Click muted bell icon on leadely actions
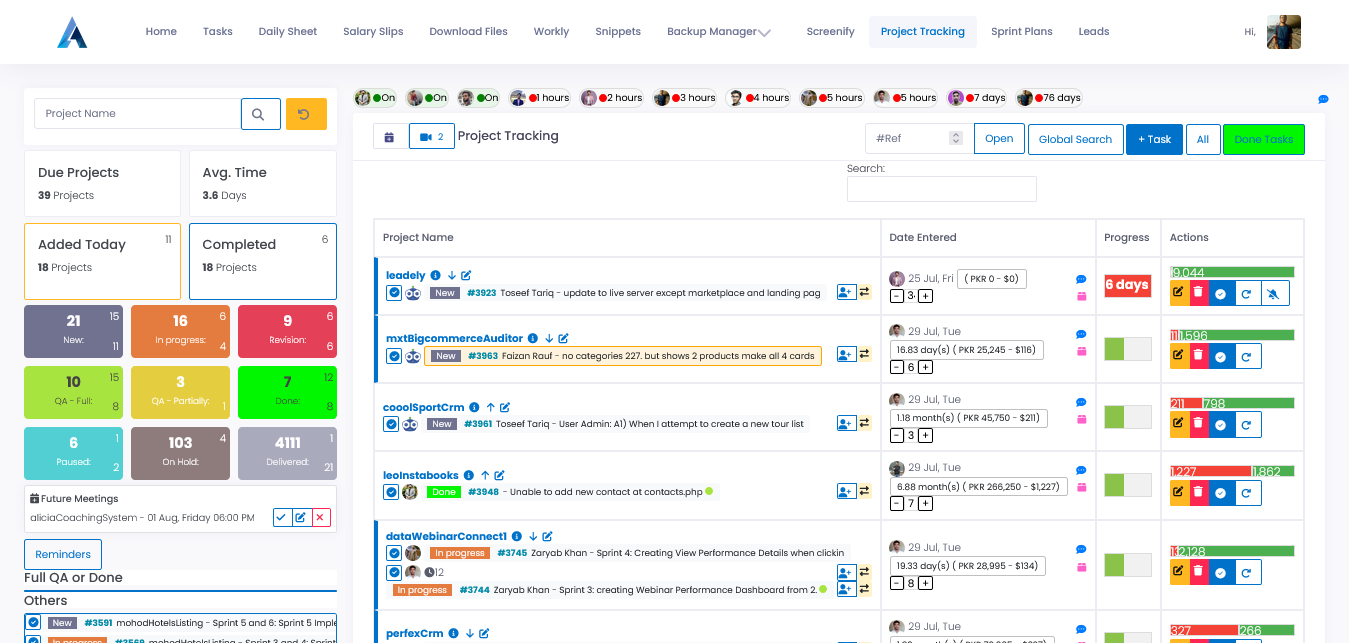The width and height of the screenshot is (1349, 643). [1275, 292]
